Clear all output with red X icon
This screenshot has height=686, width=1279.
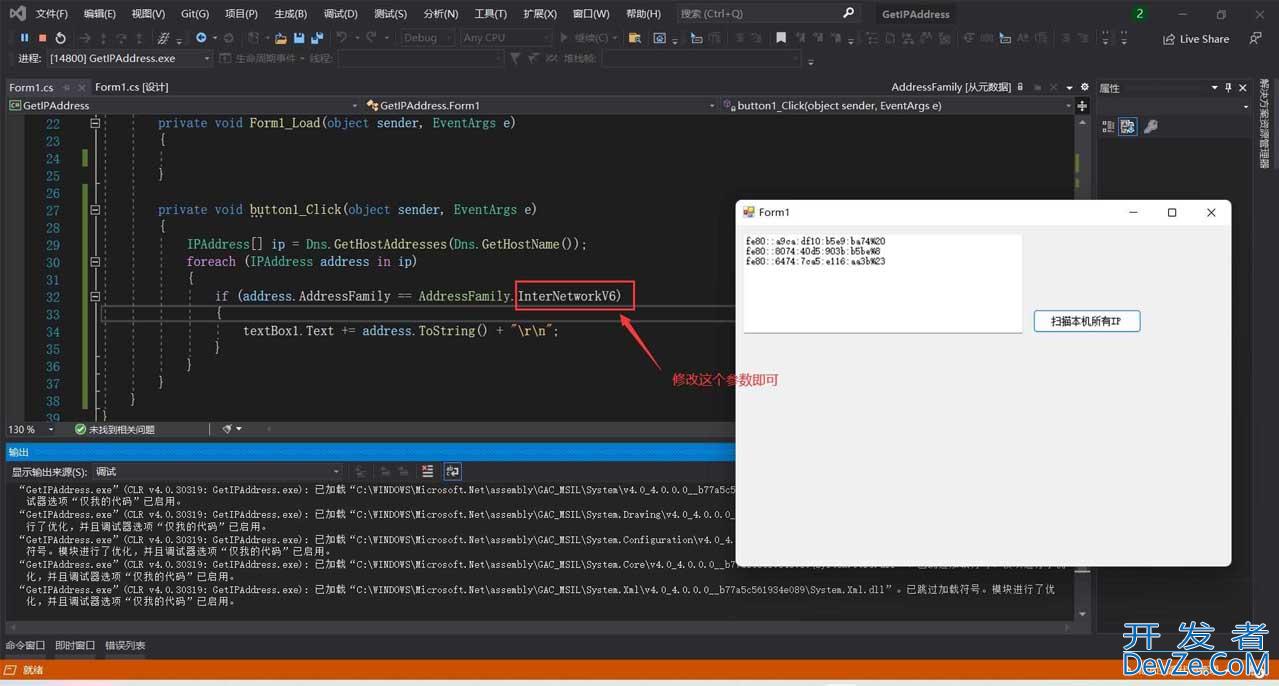428,471
